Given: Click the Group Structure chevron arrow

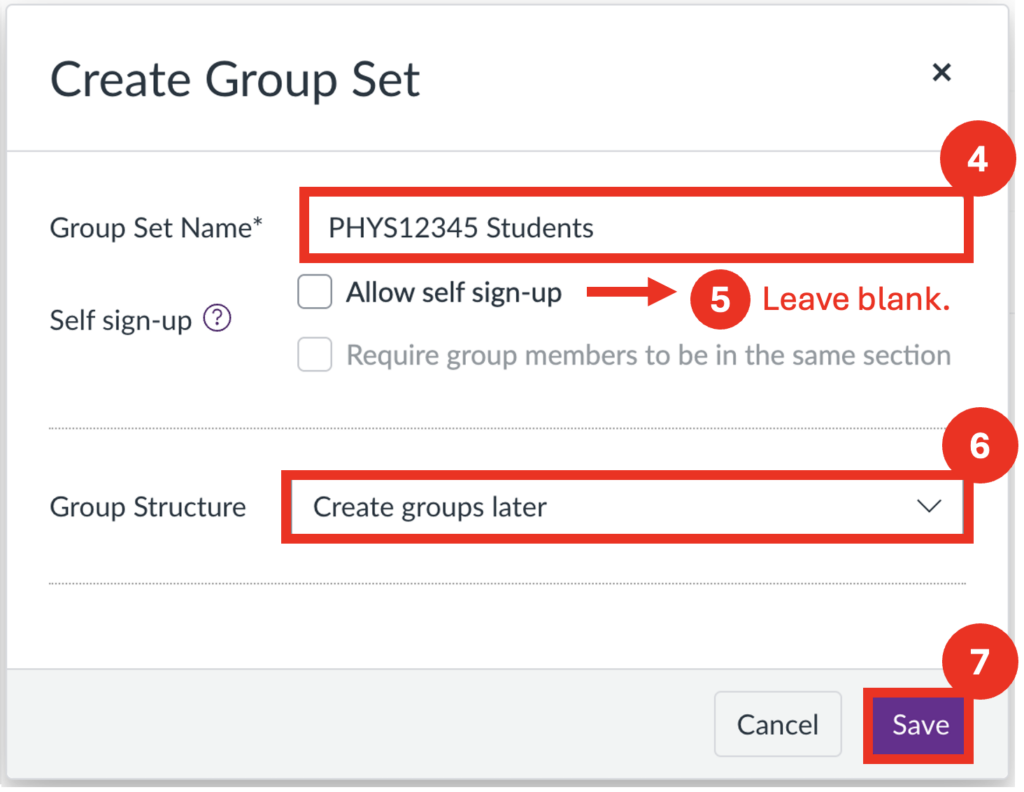Looking at the screenshot, I should pyautogui.click(x=929, y=507).
